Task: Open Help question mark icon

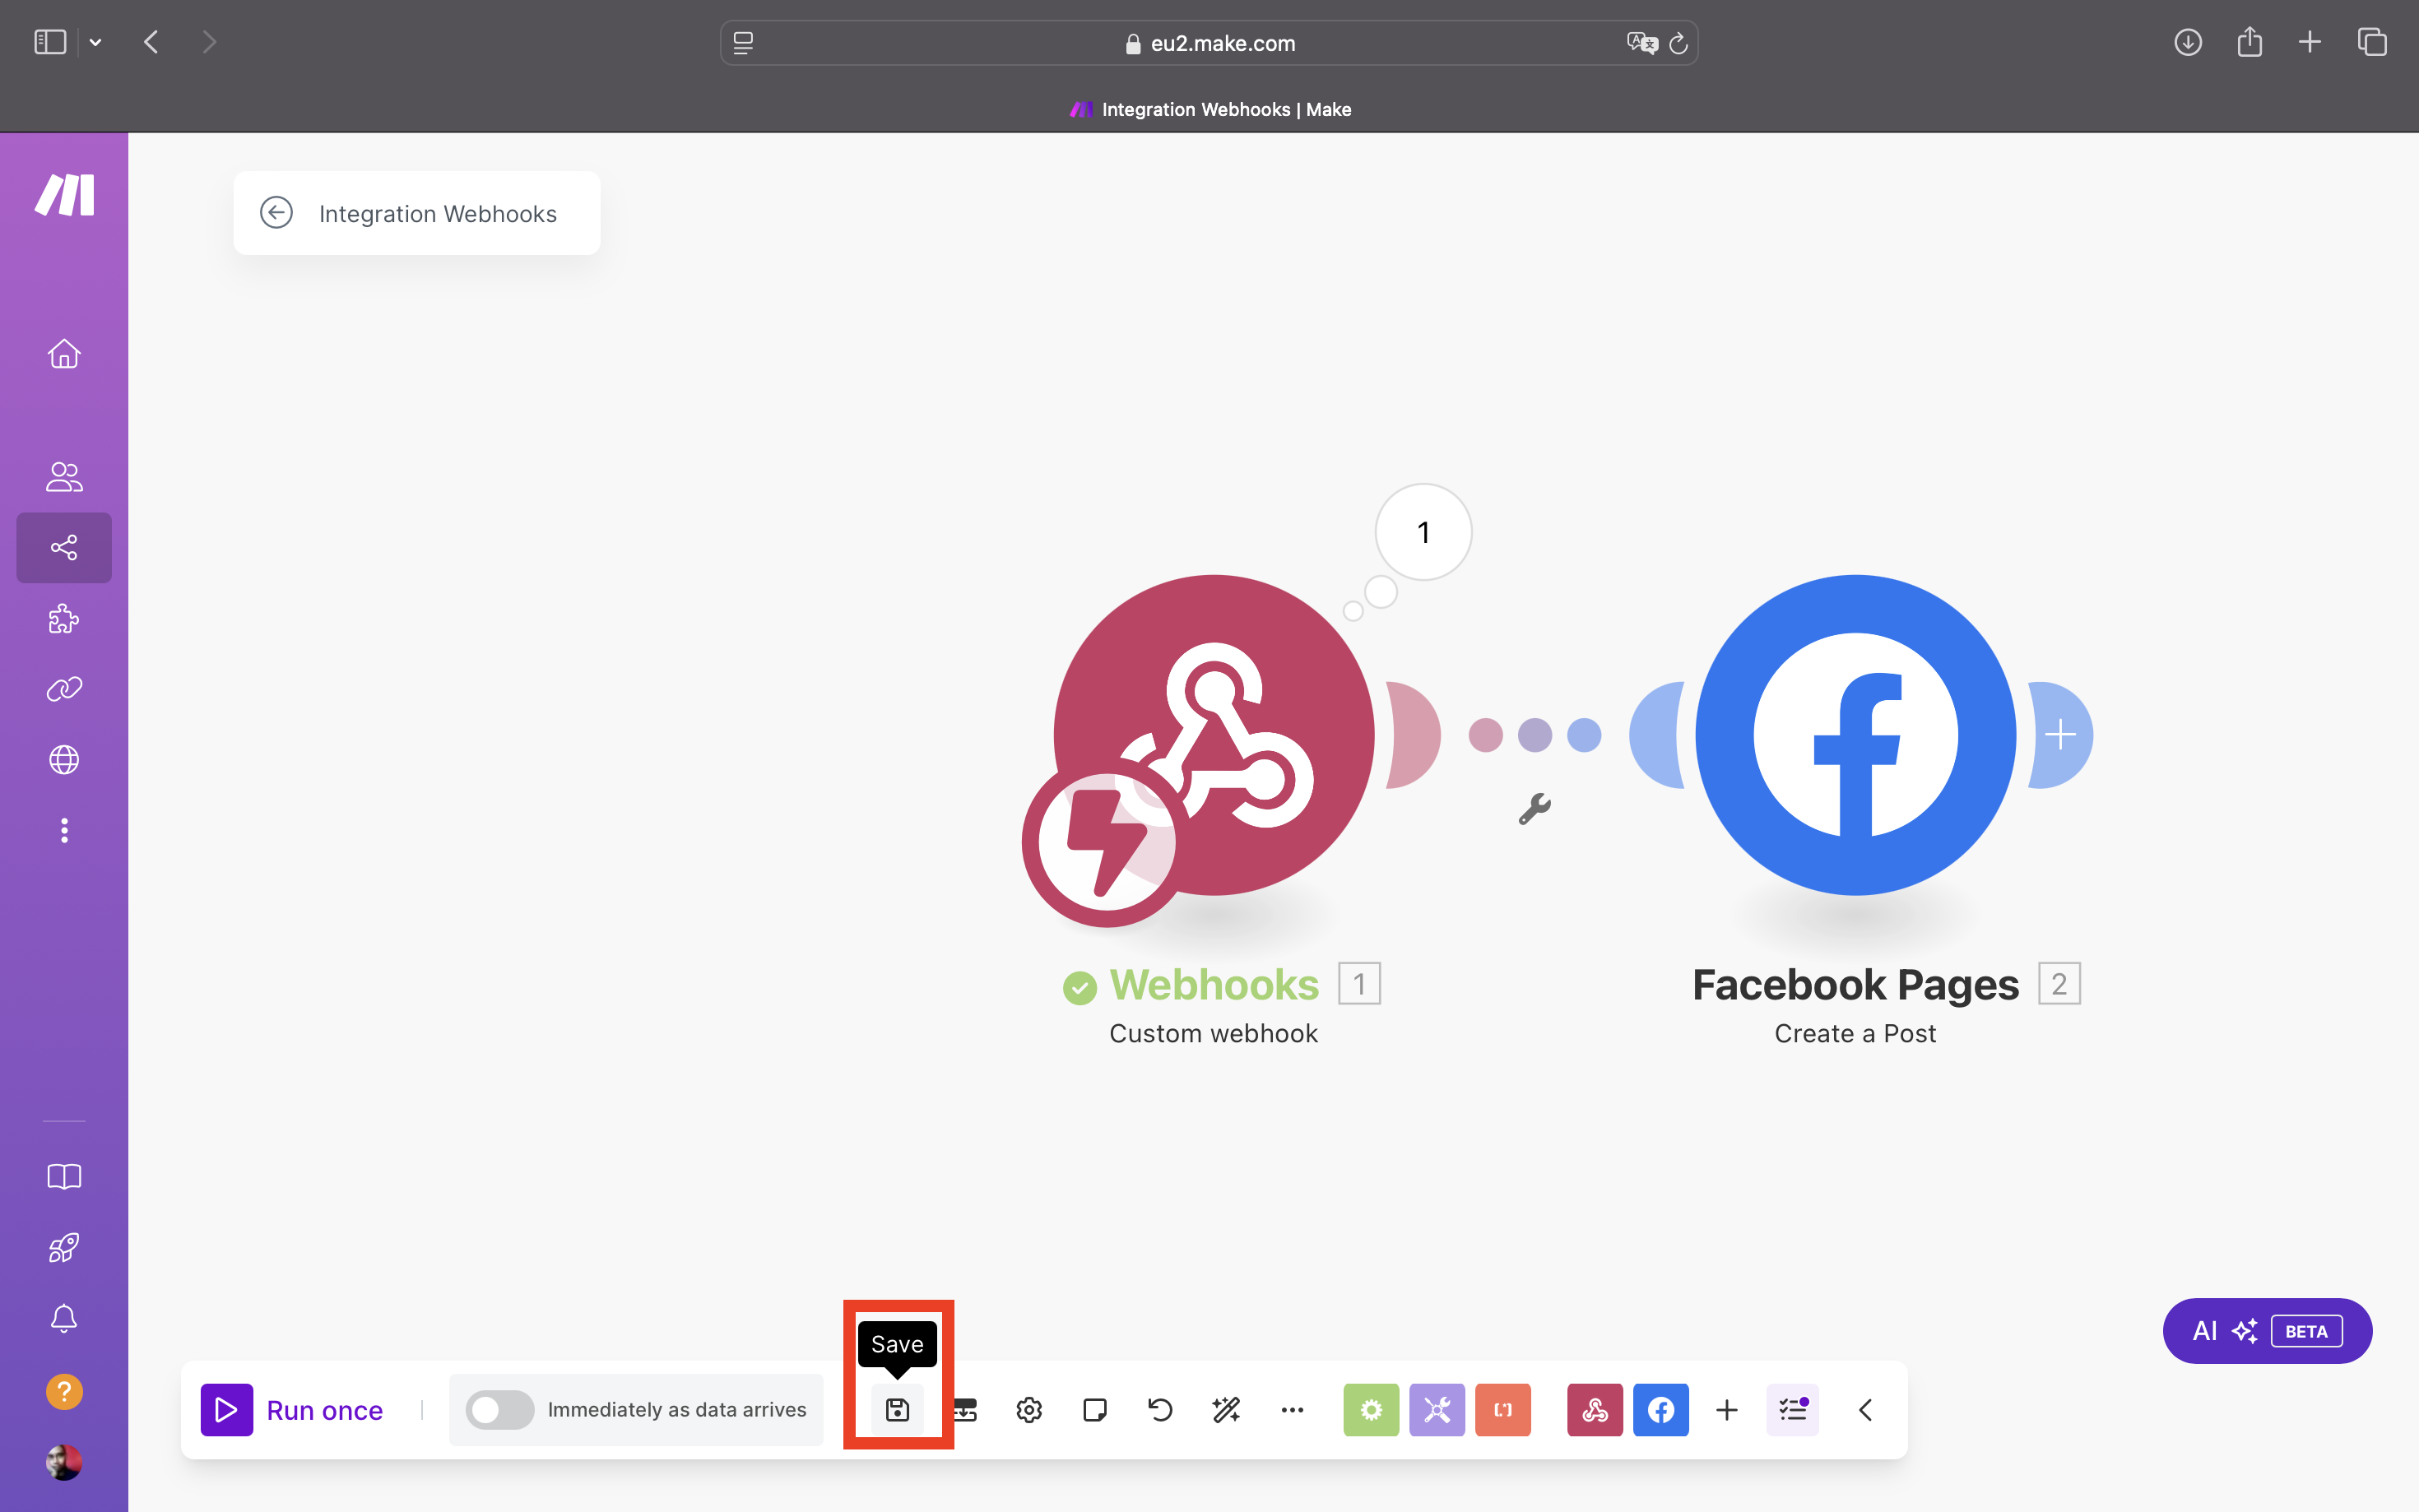Action: [64, 1391]
